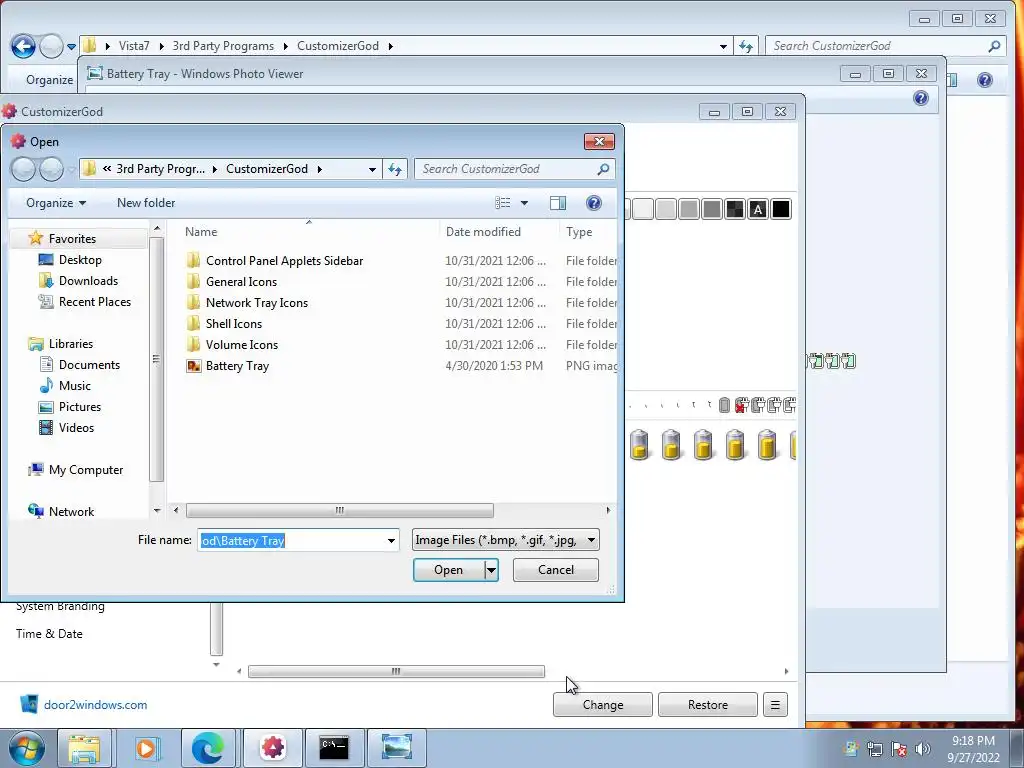The width and height of the screenshot is (1024, 768).
Task: Close the Open dialog
Action: coord(599,142)
